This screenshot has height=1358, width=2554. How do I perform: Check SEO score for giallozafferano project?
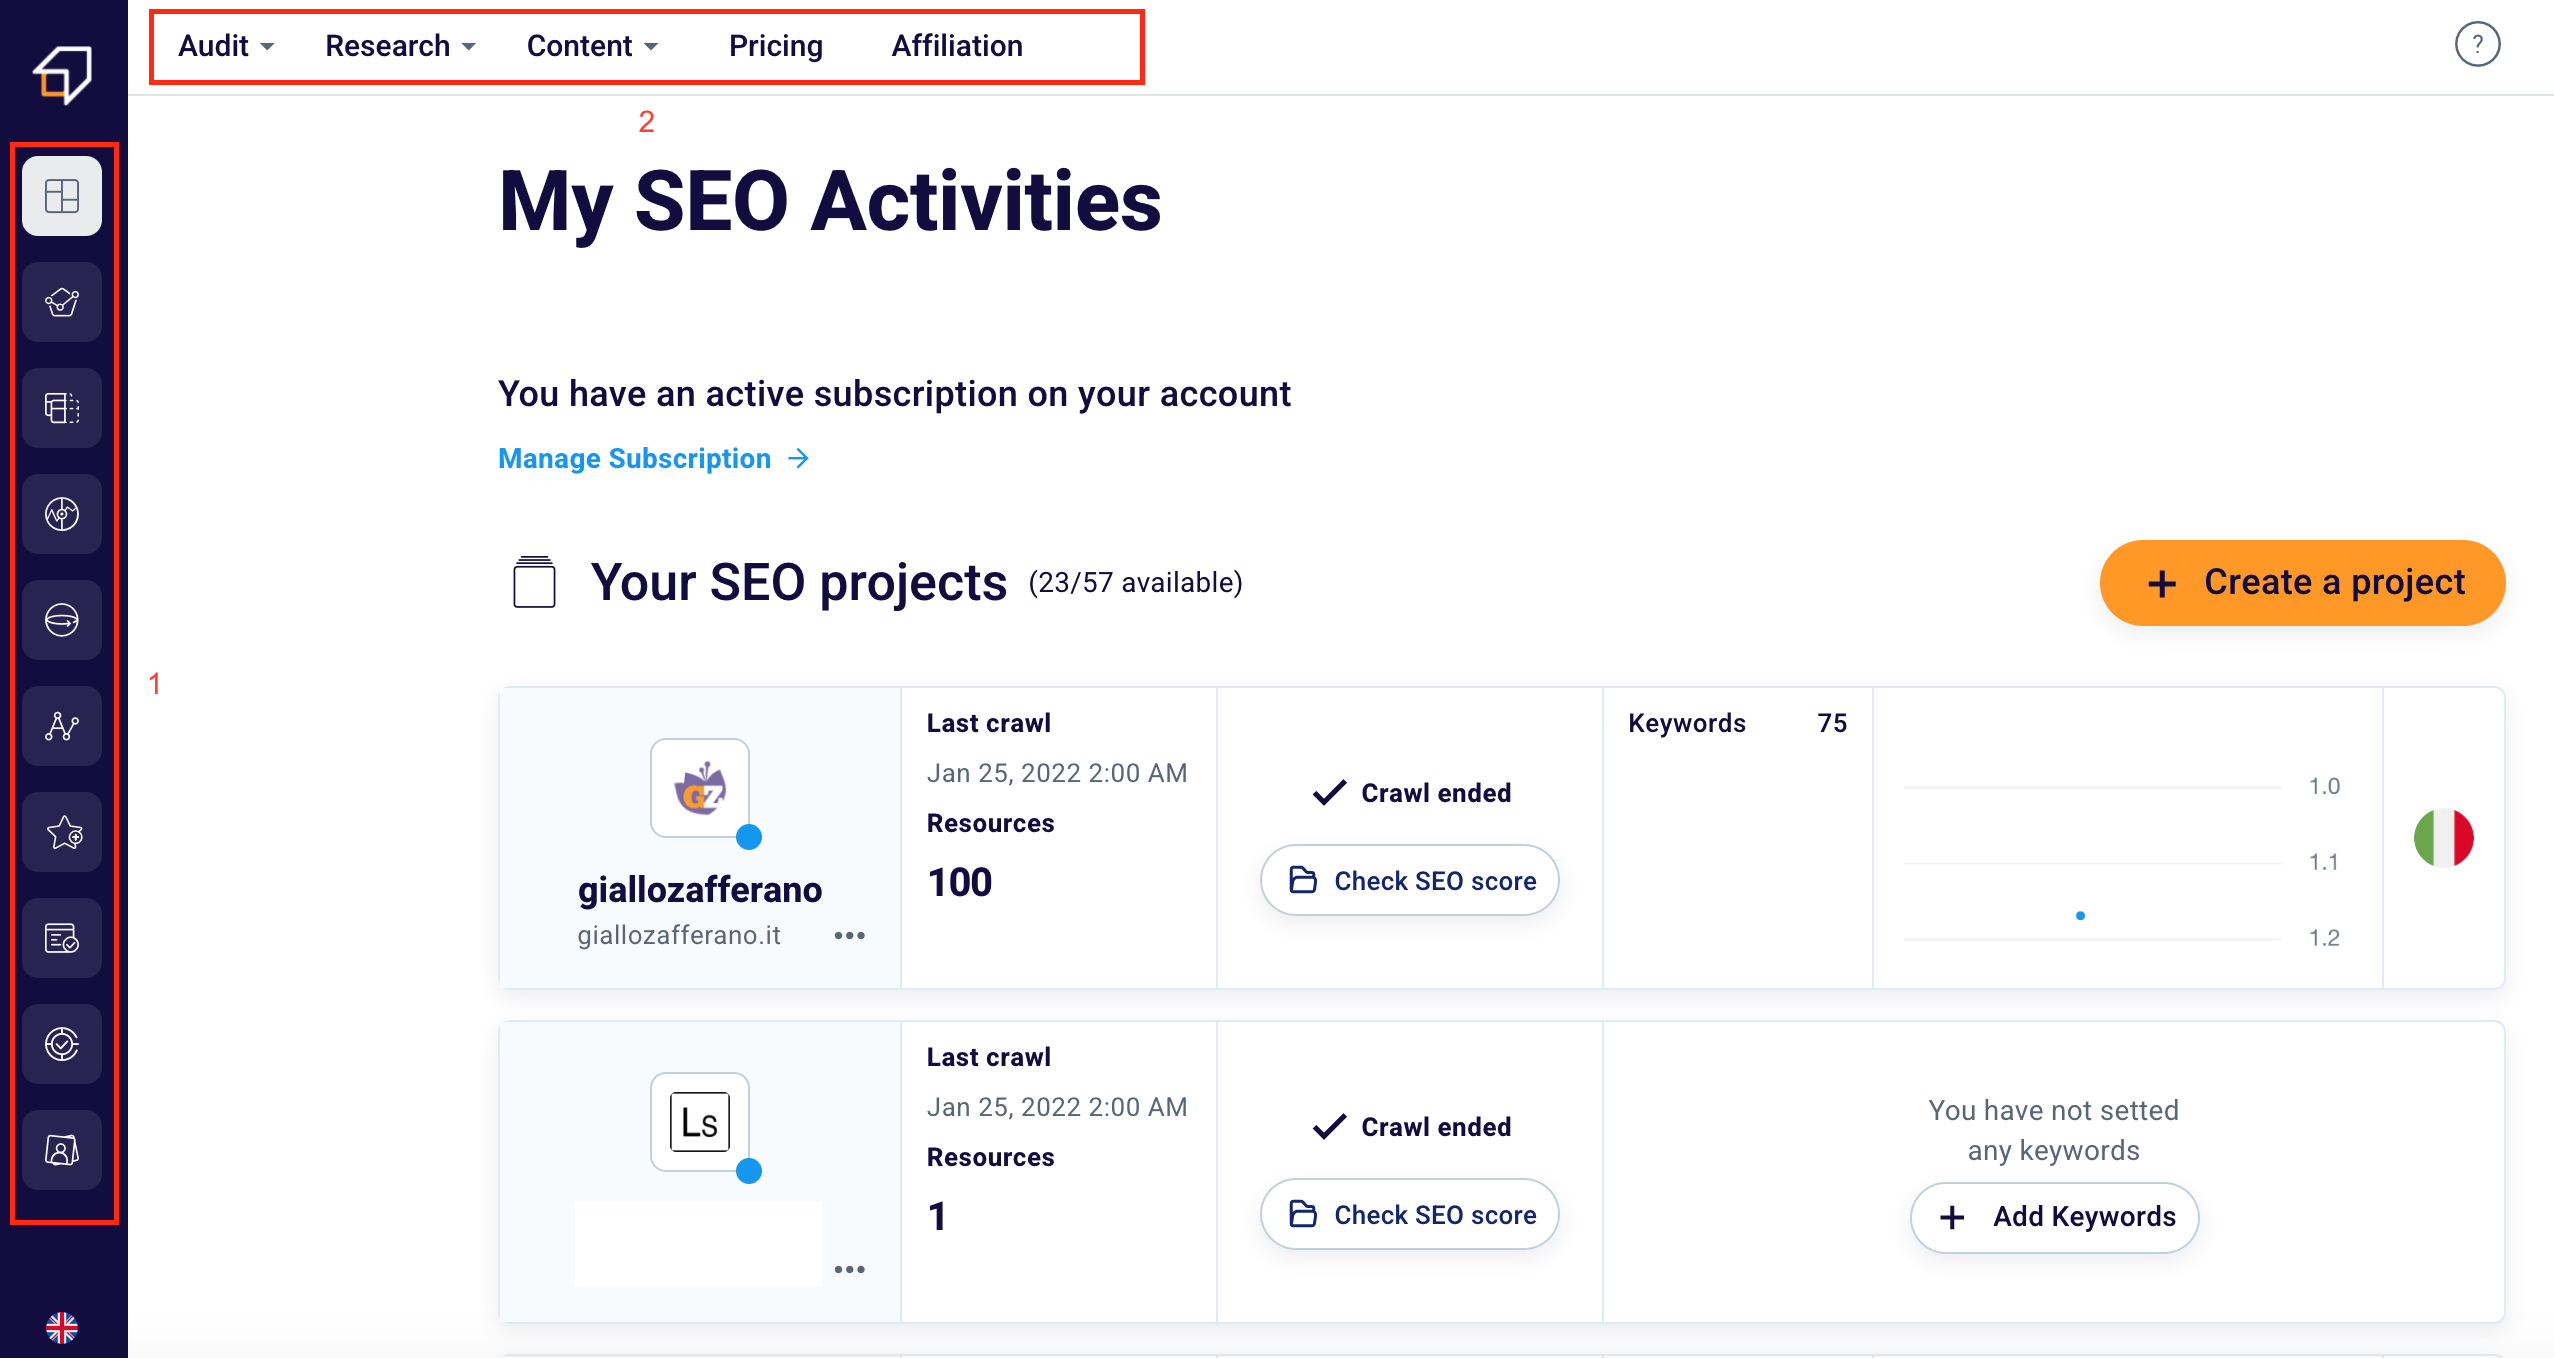point(1410,880)
